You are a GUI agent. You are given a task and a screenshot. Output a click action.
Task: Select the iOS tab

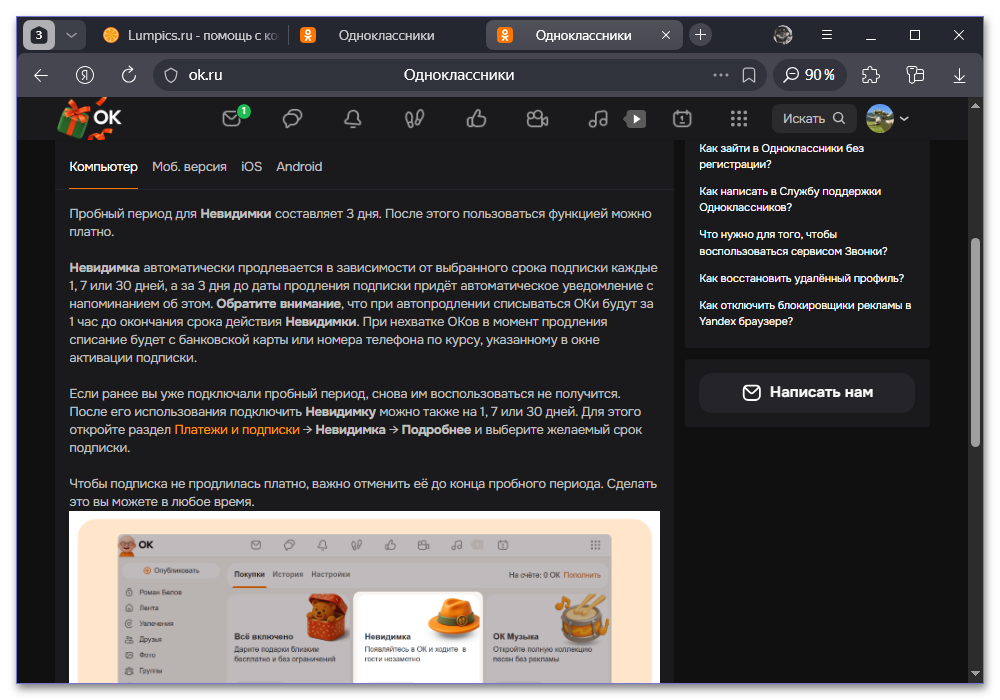pos(251,167)
